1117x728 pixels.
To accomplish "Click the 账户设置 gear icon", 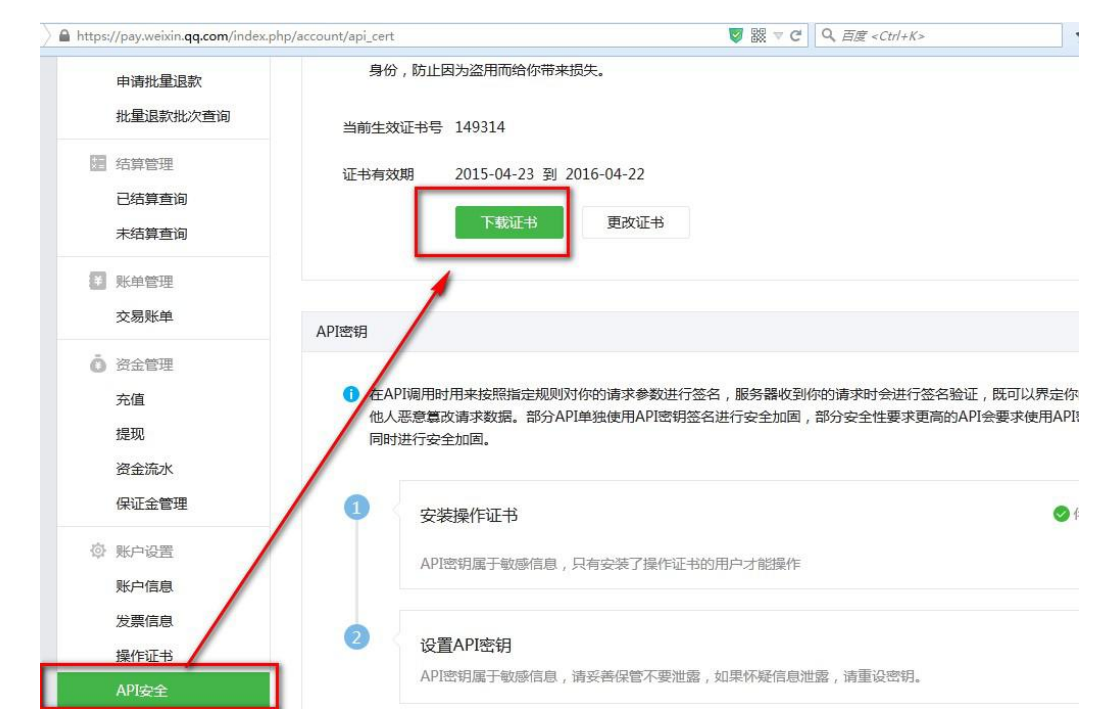I will coord(97,552).
